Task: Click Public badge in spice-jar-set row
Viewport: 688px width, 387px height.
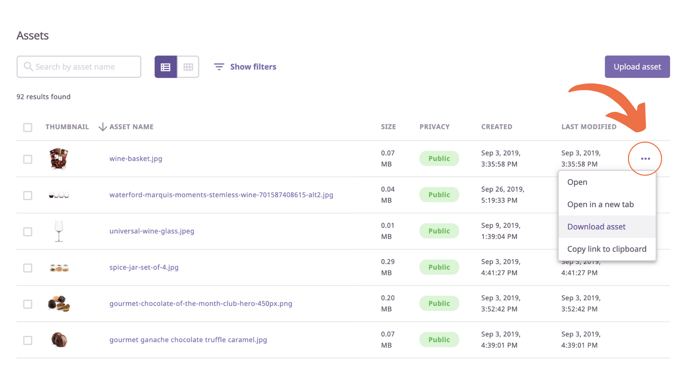Action: [x=439, y=267]
